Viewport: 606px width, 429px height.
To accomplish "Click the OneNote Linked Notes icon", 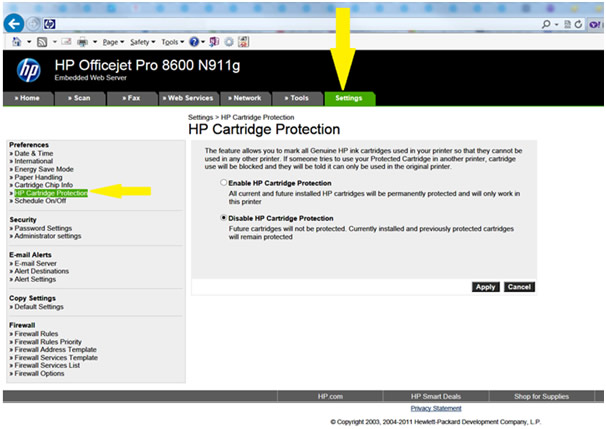I will tap(214, 42).
